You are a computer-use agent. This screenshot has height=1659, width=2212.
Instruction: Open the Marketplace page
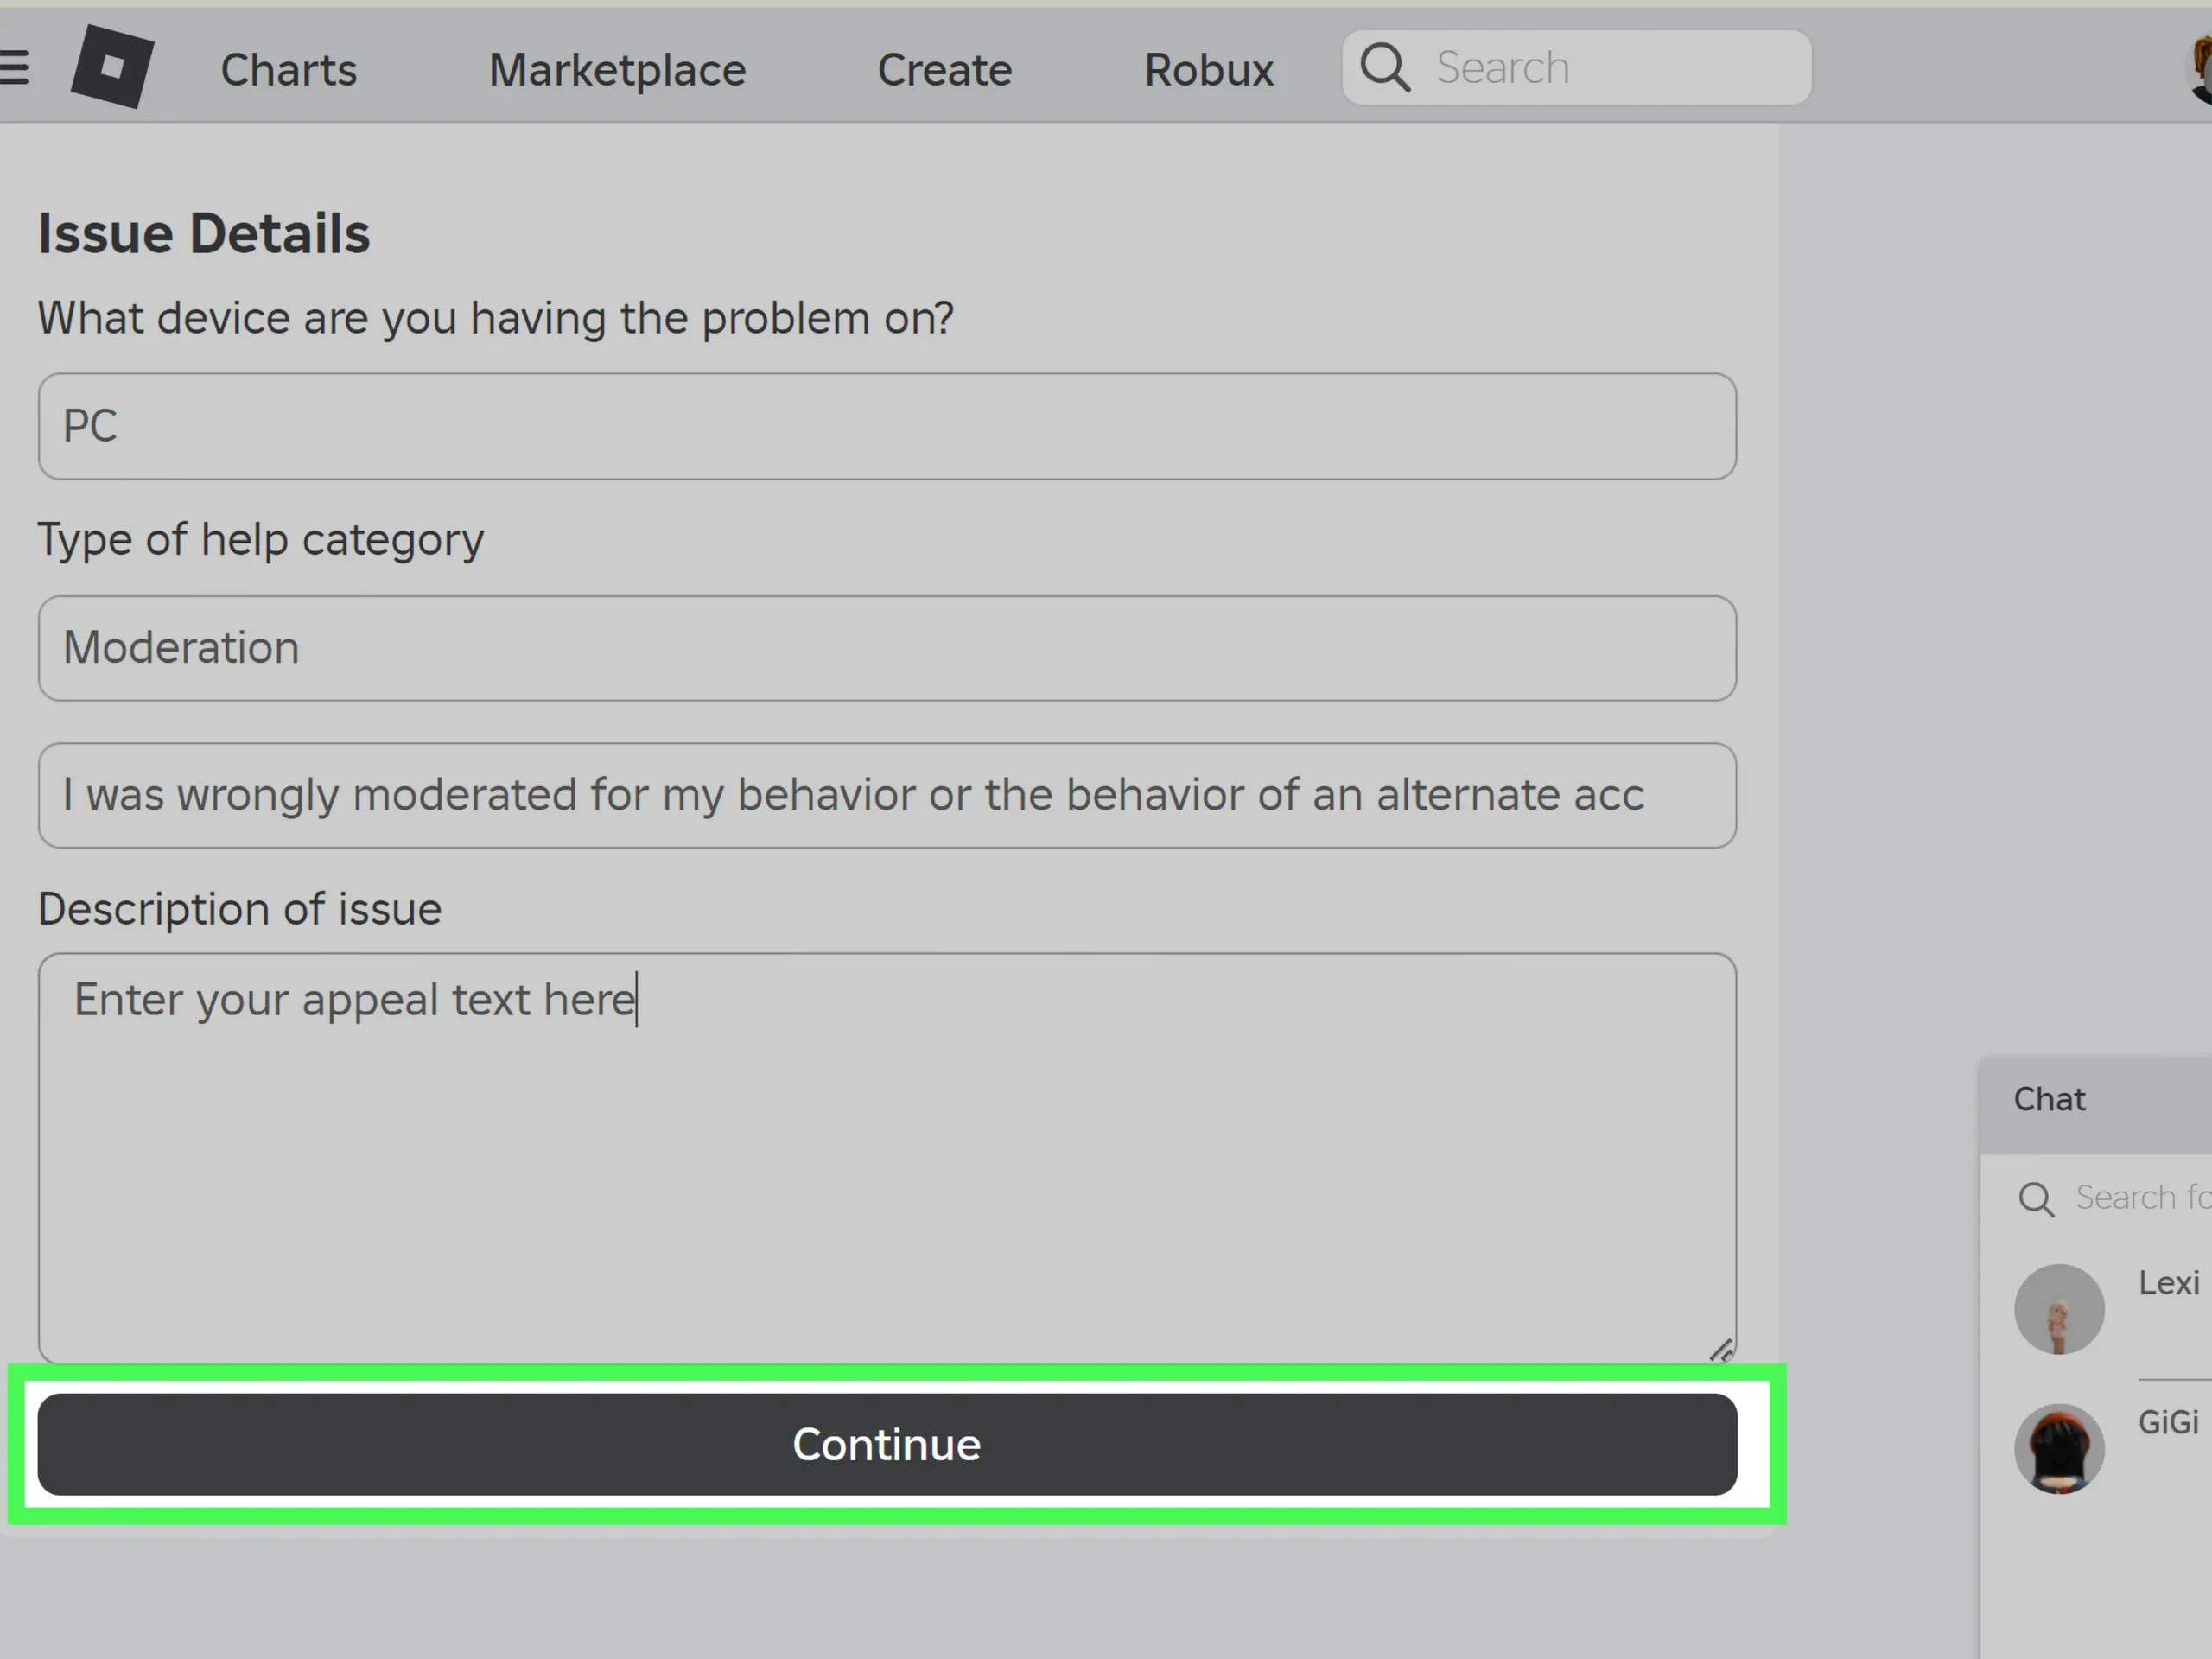click(617, 70)
